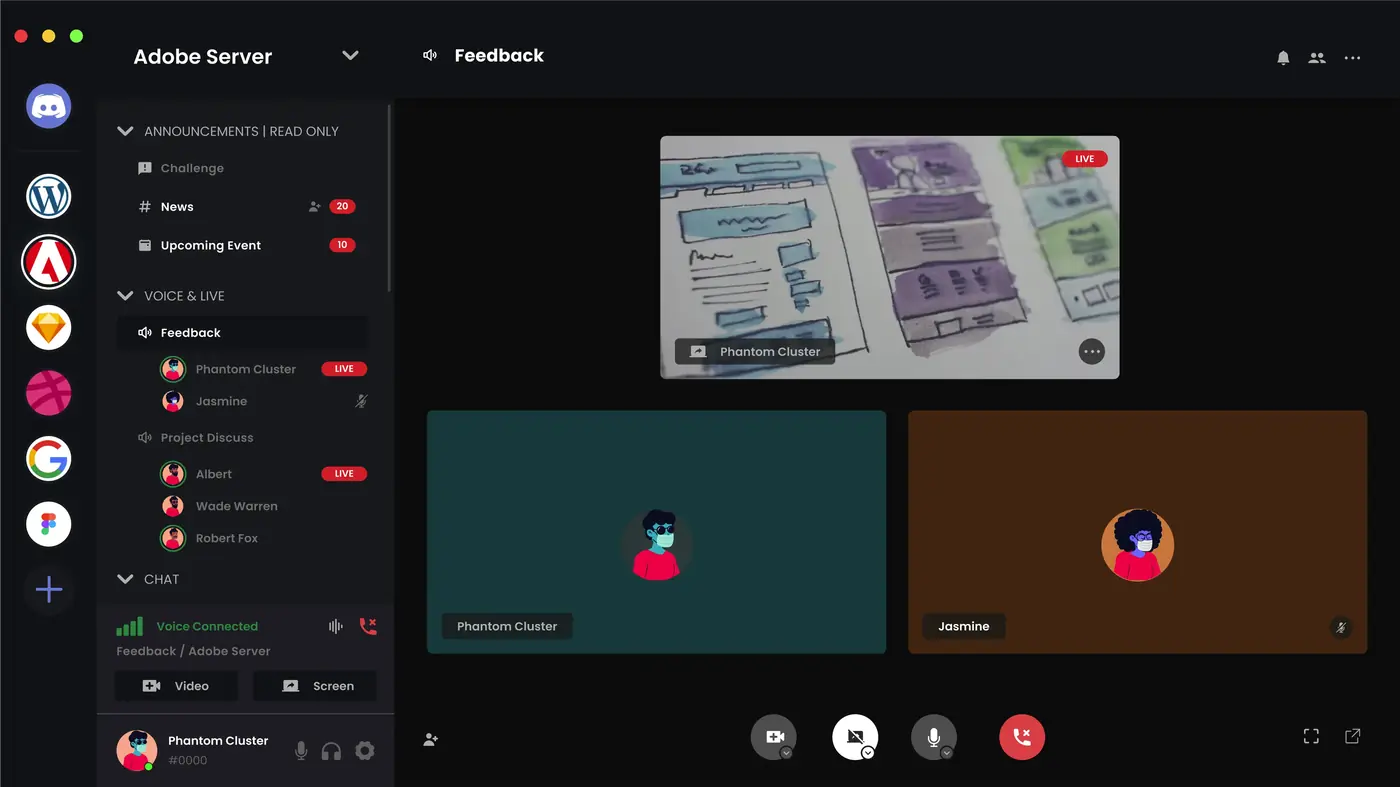Click the Video button

(x=177, y=686)
